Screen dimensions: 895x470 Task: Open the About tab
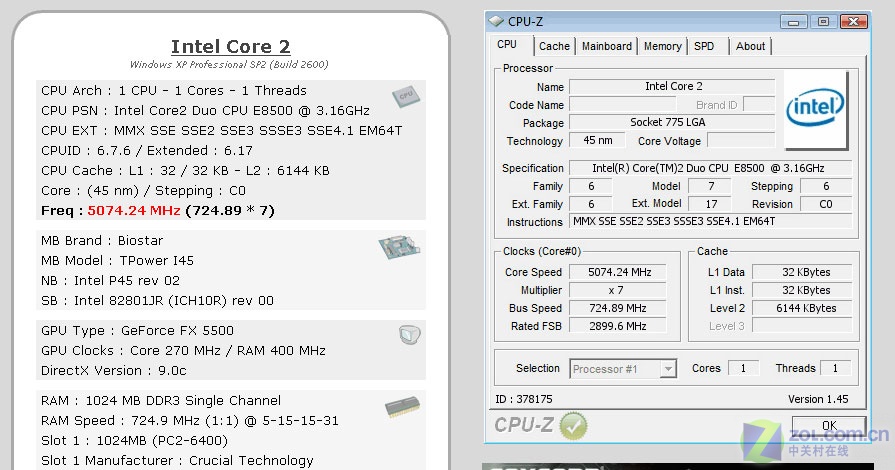coord(750,46)
